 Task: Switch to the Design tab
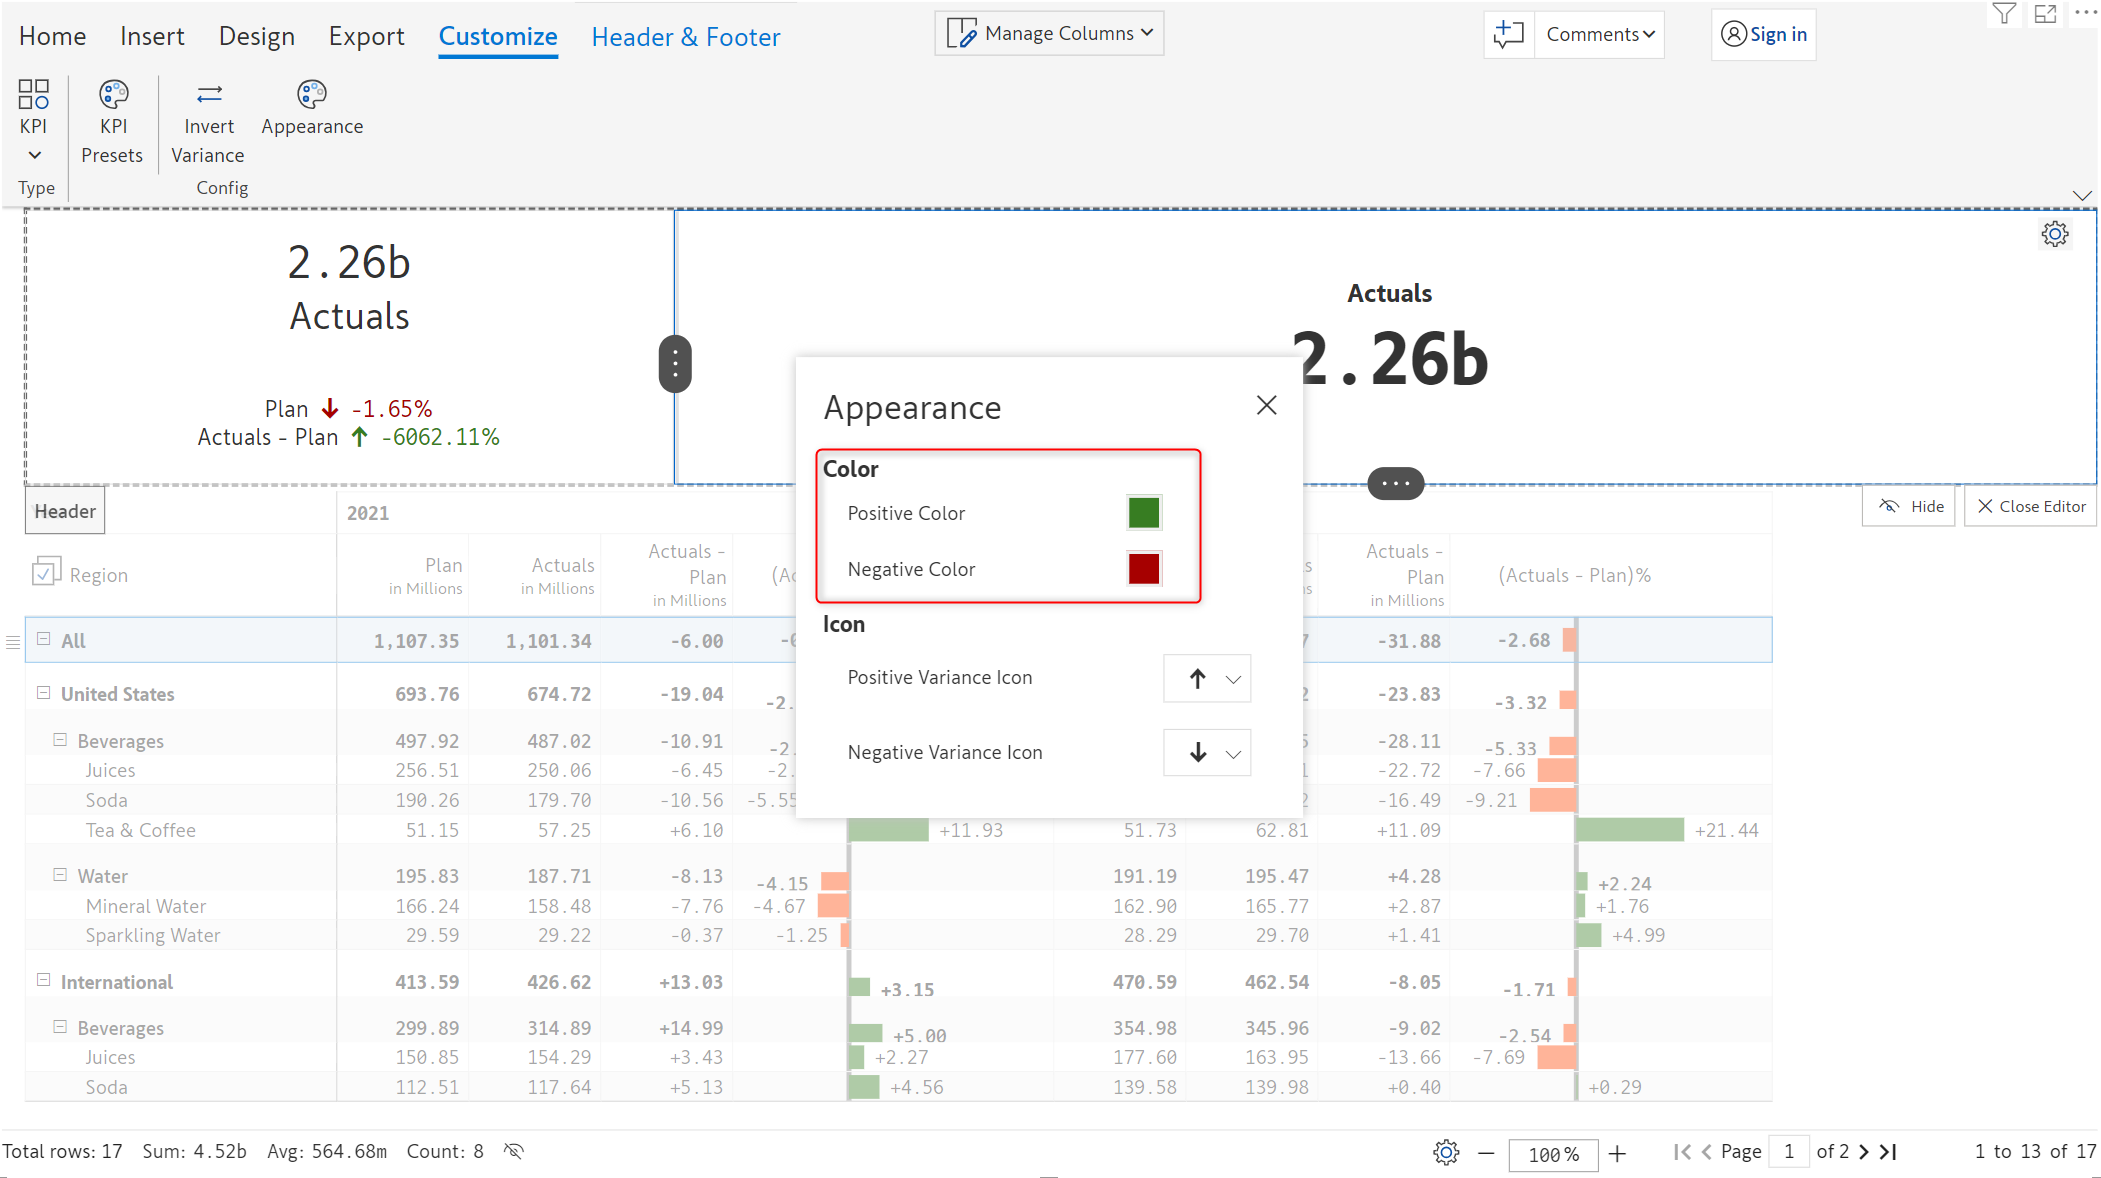(x=256, y=36)
